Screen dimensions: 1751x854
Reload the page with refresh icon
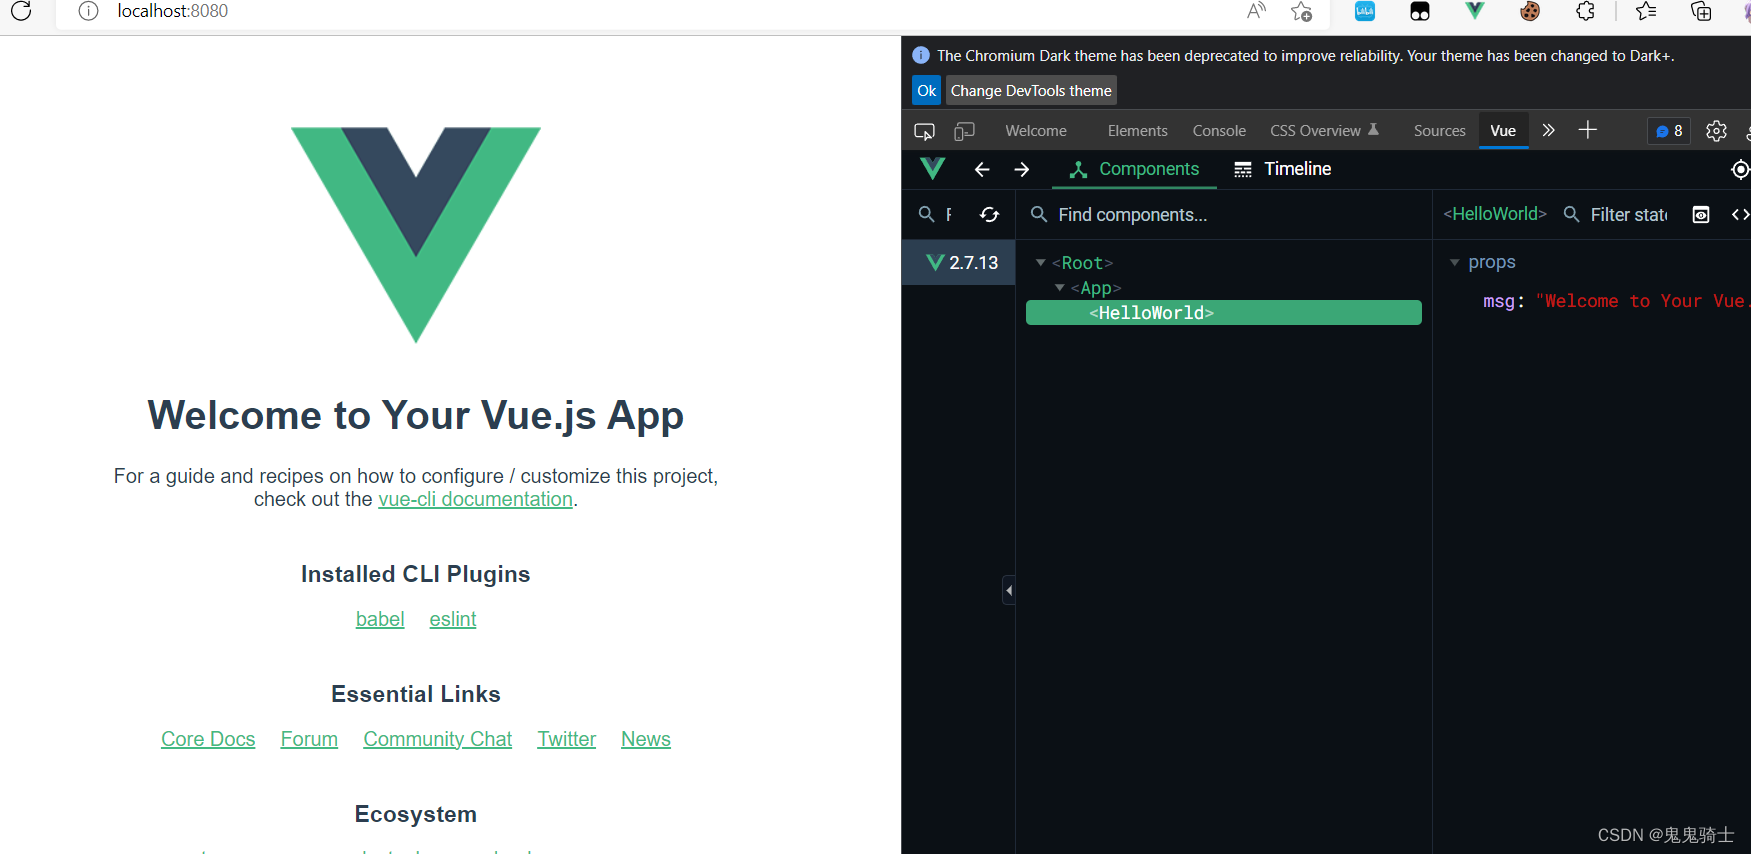(21, 11)
